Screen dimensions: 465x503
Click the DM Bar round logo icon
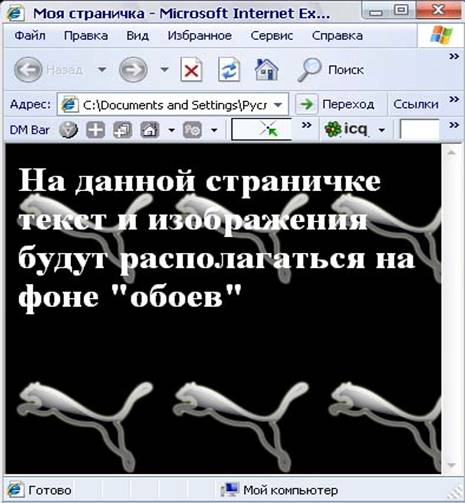[68, 130]
